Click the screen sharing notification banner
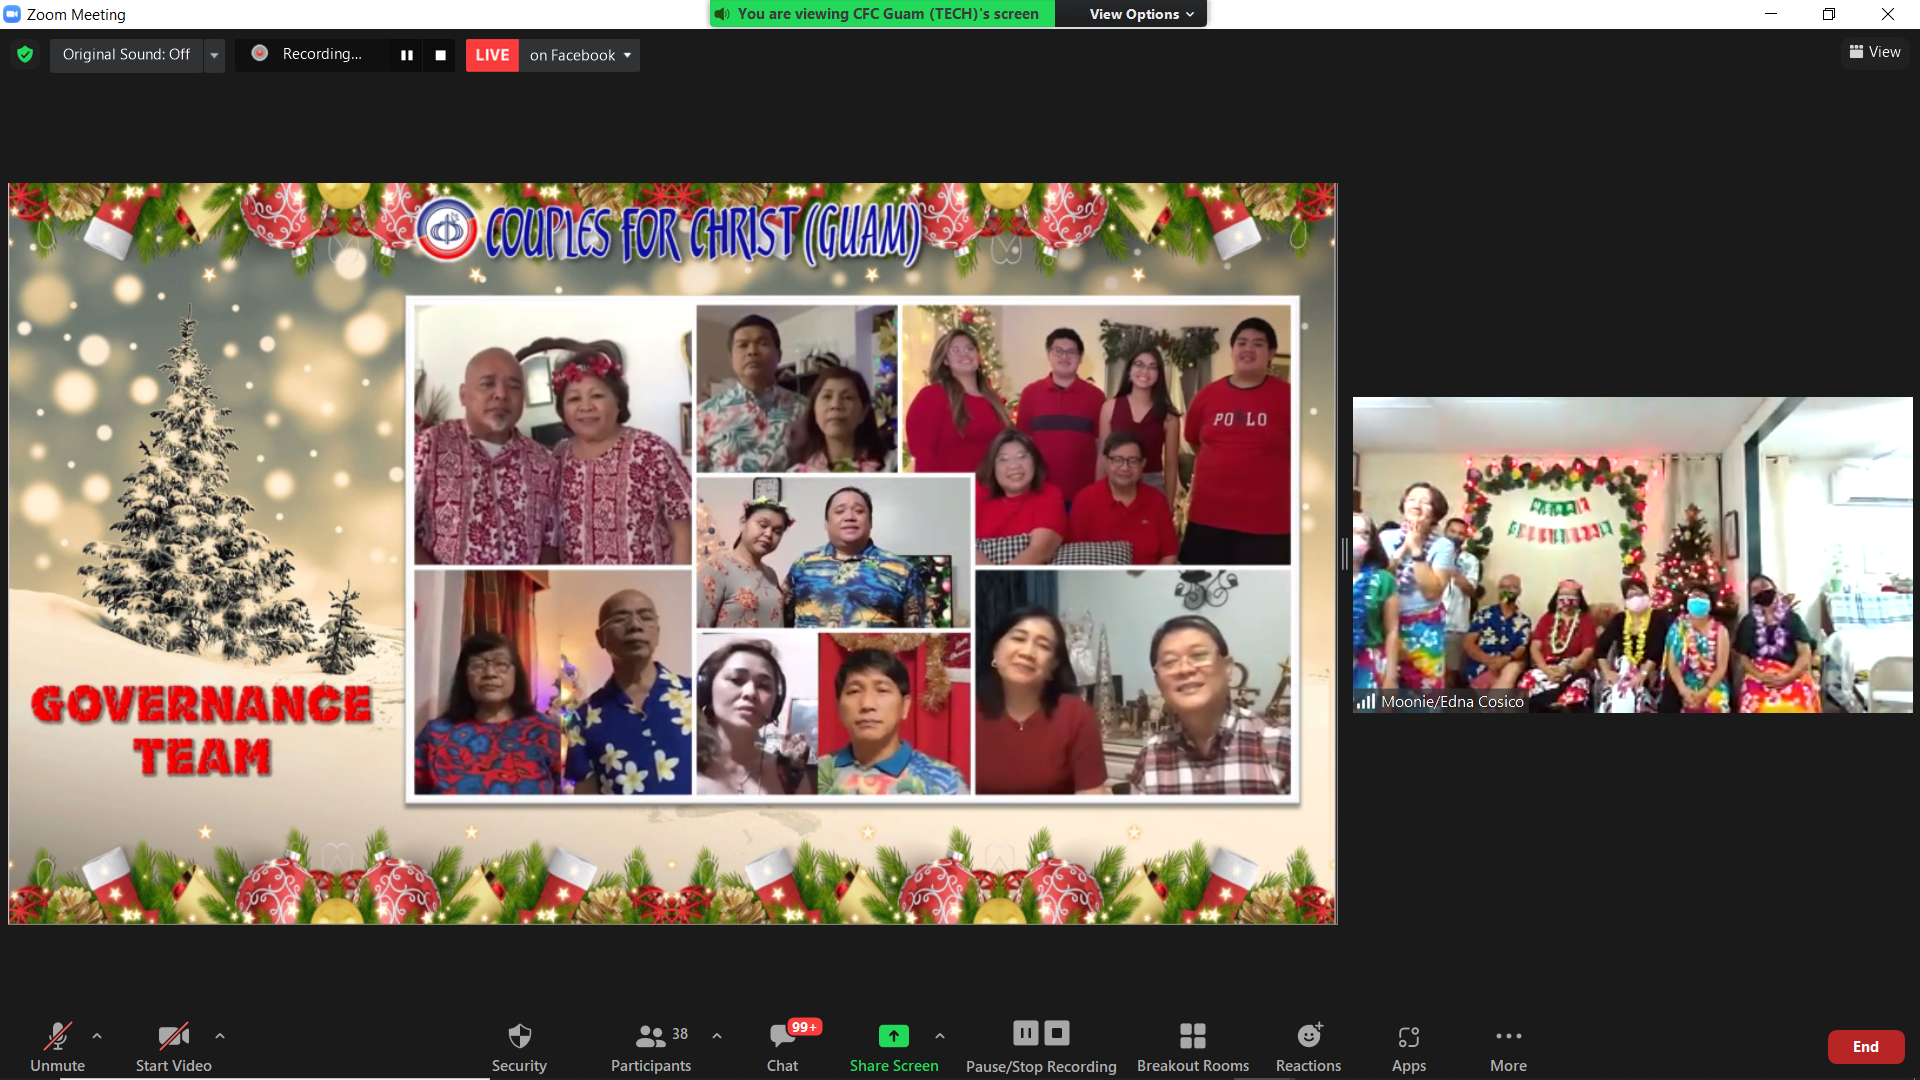Screen dimensions: 1920x1080 (883, 14)
